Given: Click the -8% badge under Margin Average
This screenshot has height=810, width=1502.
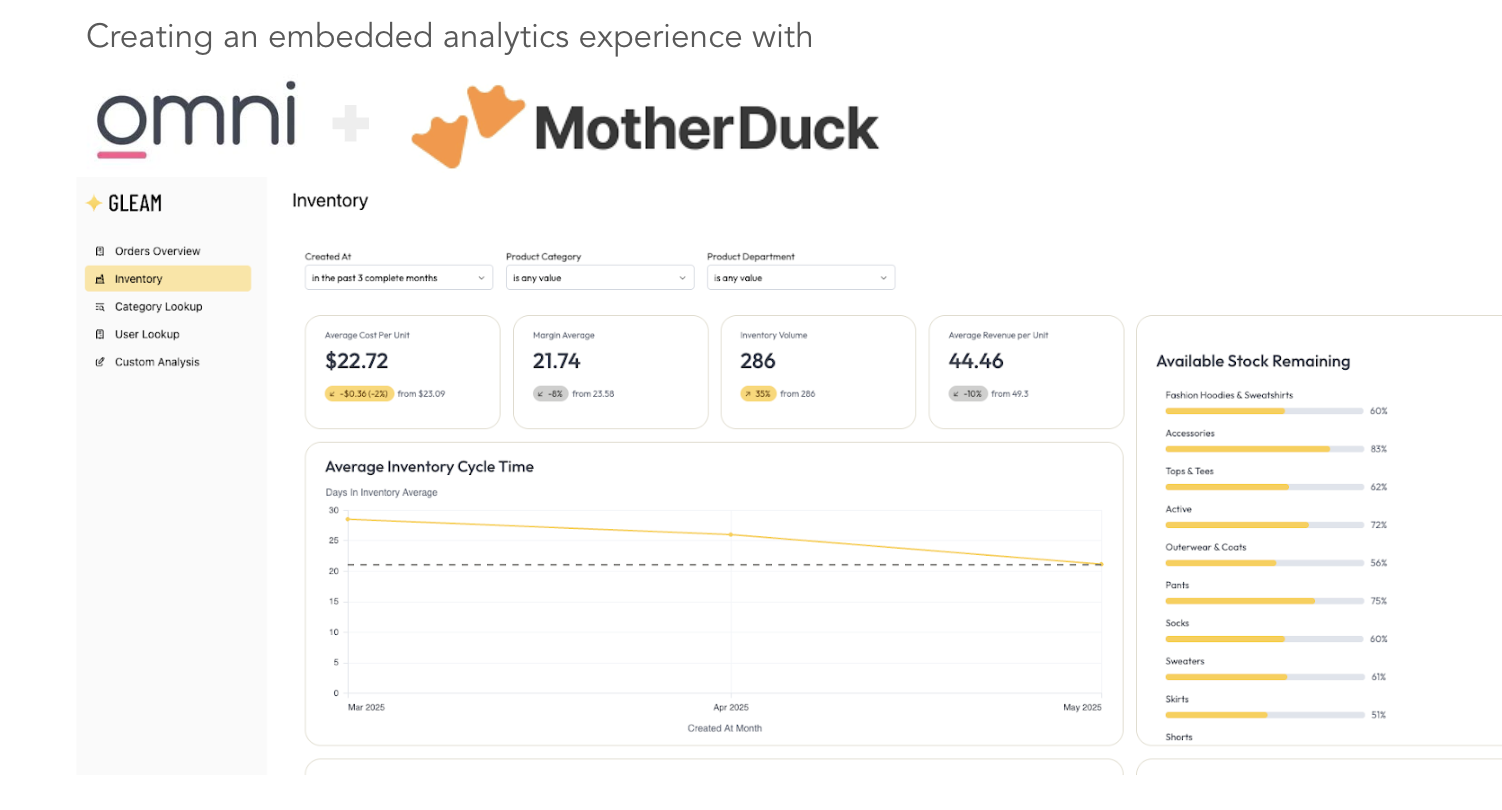Looking at the screenshot, I should coord(550,394).
